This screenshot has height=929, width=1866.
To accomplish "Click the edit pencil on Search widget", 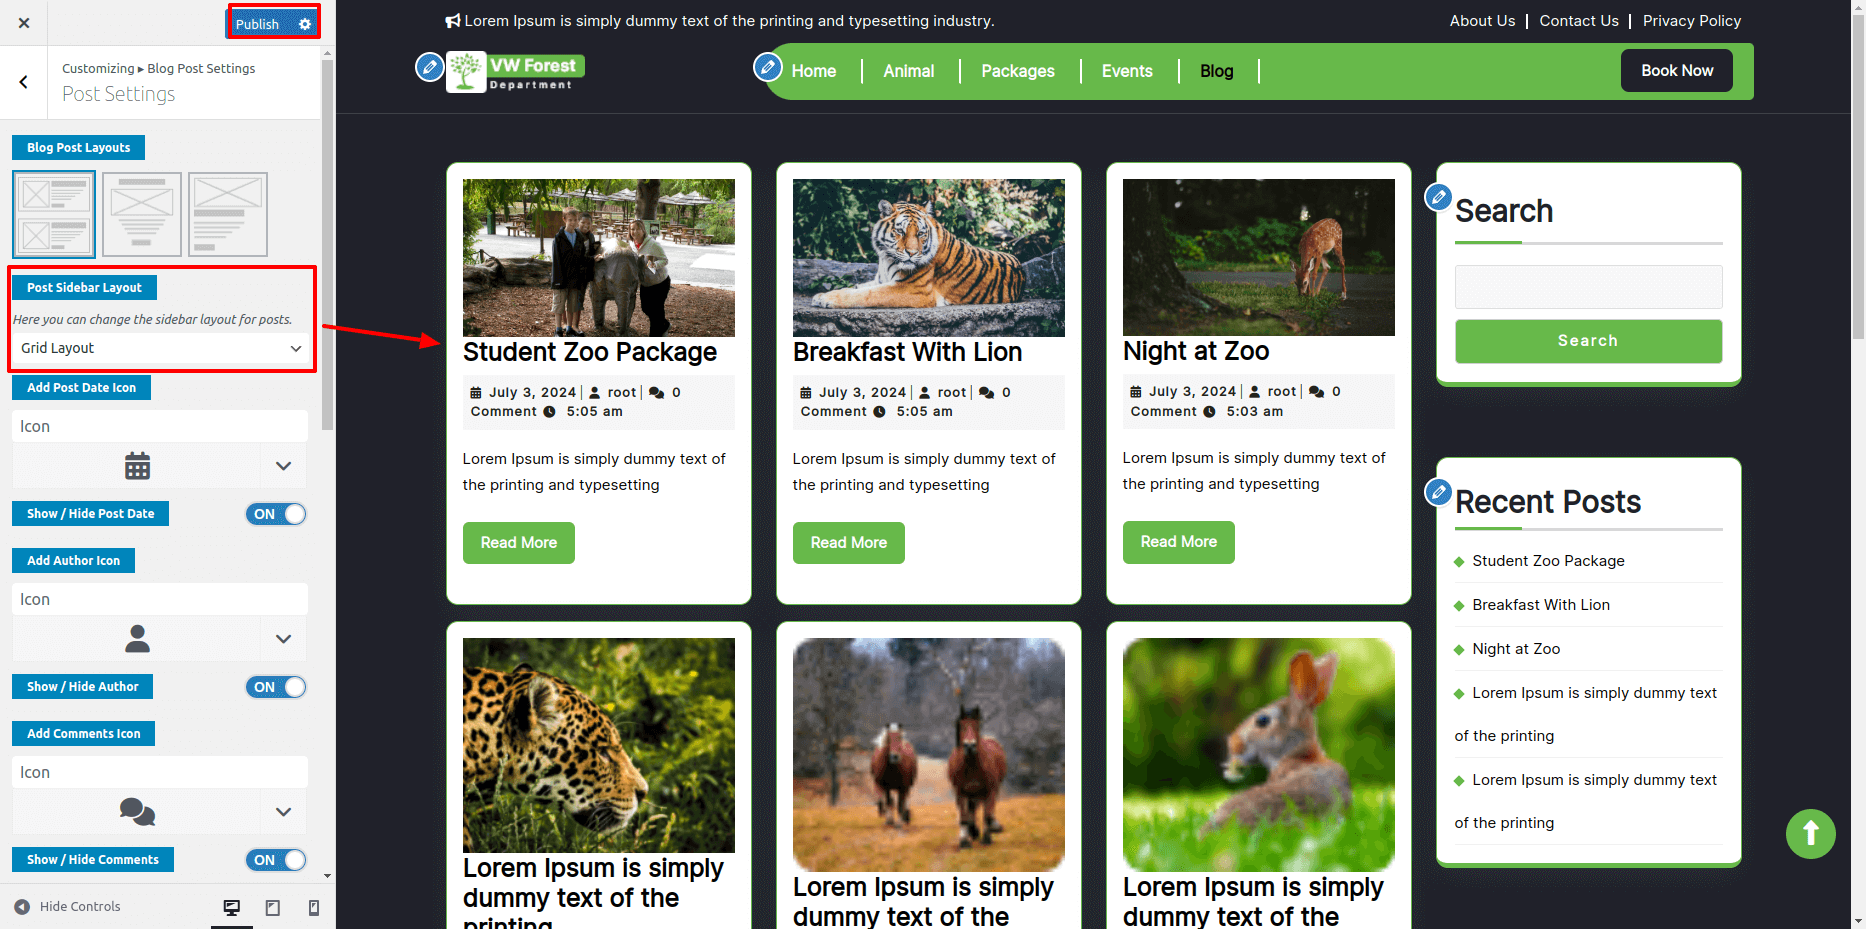I will click(x=1438, y=197).
